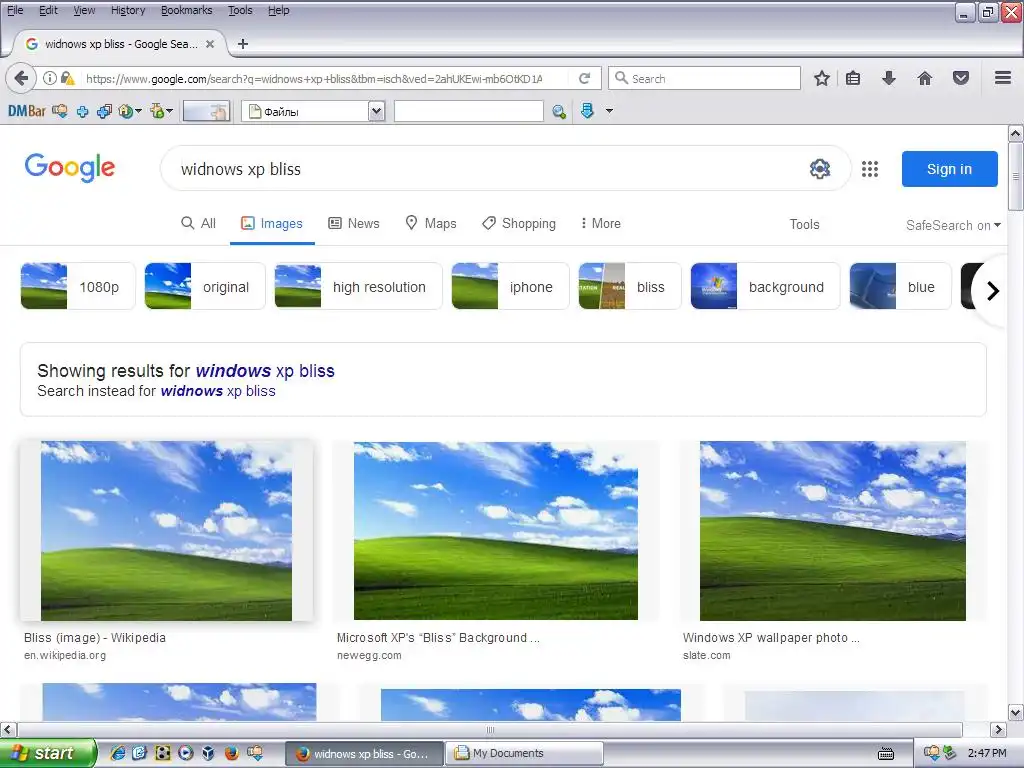Open the Файлы dropdown list
This screenshot has width=1024, height=768.
tap(376, 111)
